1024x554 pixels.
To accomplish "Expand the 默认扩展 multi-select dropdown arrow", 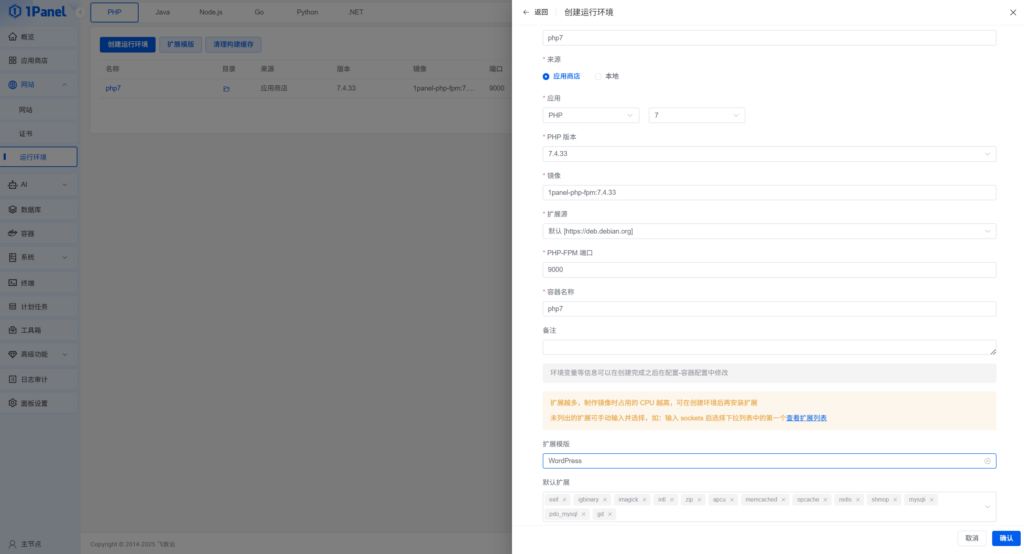I will (x=987, y=507).
